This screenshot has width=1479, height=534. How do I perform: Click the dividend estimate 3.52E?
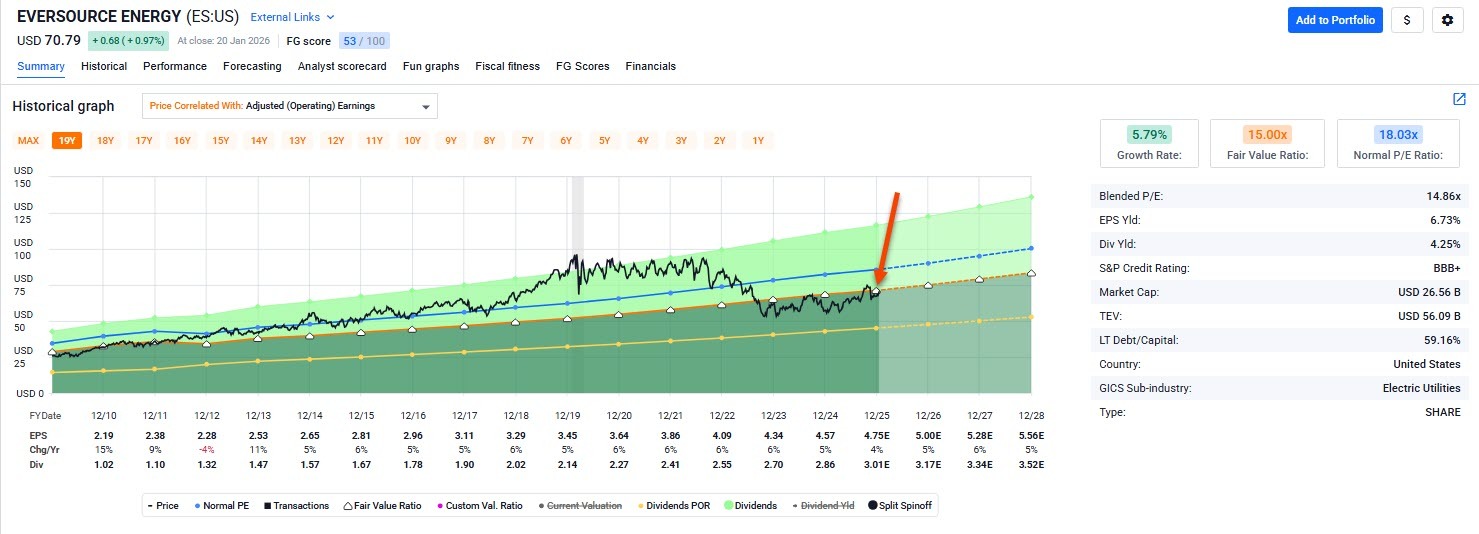(x=1031, y=464)
